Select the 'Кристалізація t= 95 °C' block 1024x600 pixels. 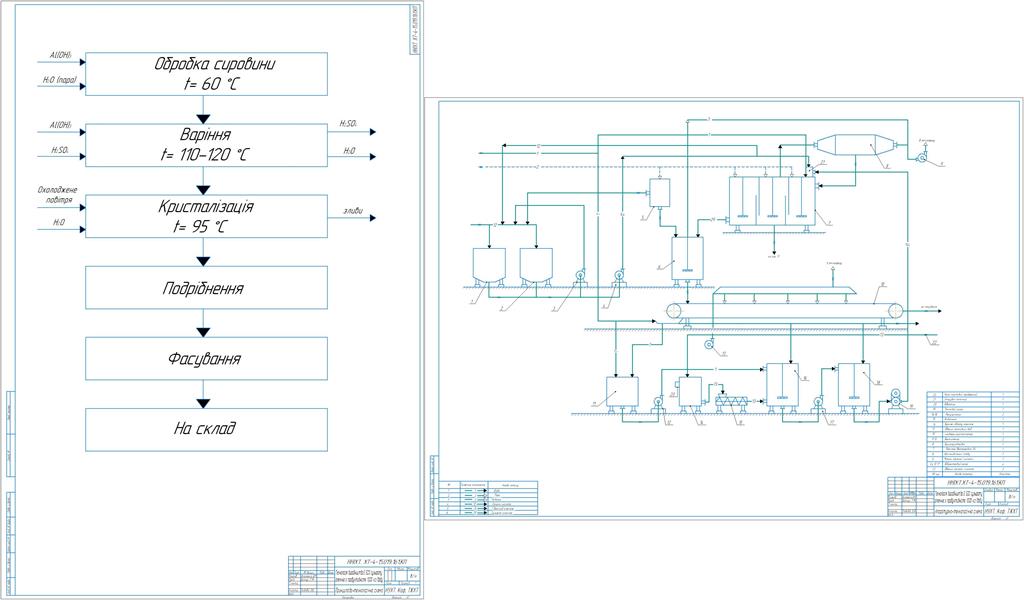[206, 216]
